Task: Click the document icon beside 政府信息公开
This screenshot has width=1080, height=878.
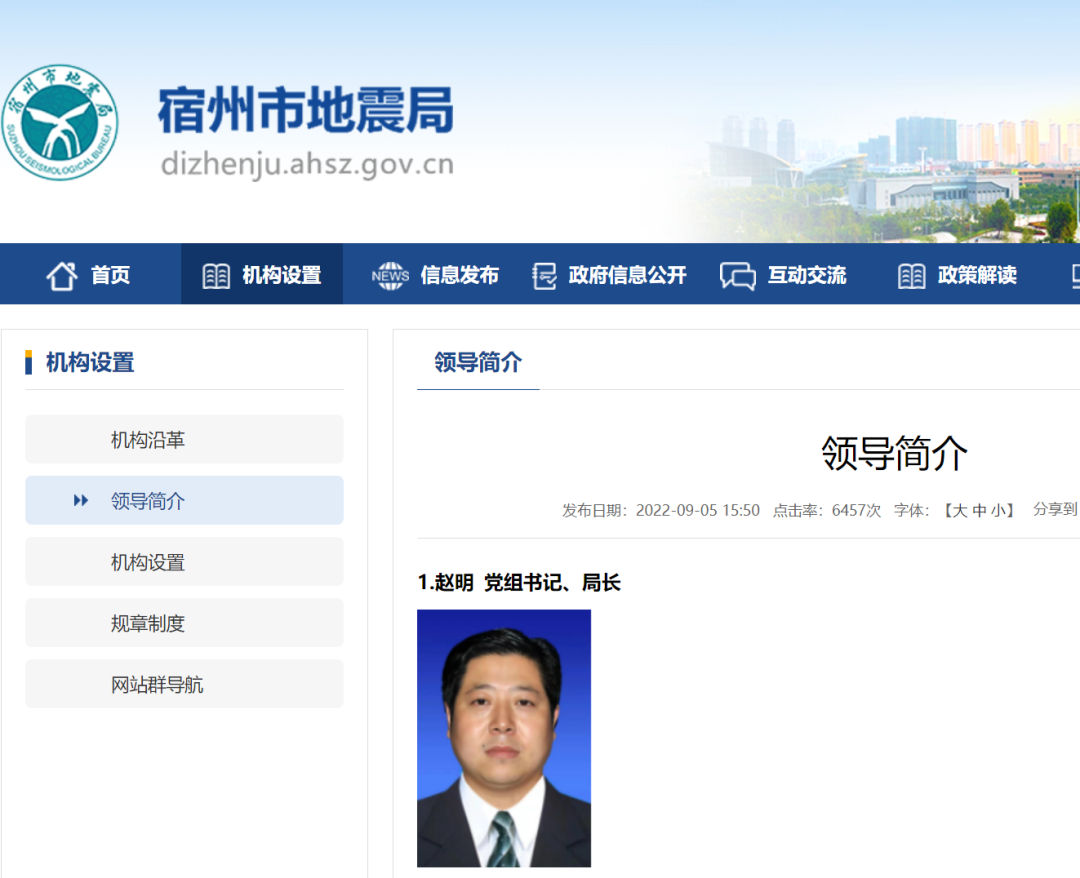Action: tap(544, 276)
